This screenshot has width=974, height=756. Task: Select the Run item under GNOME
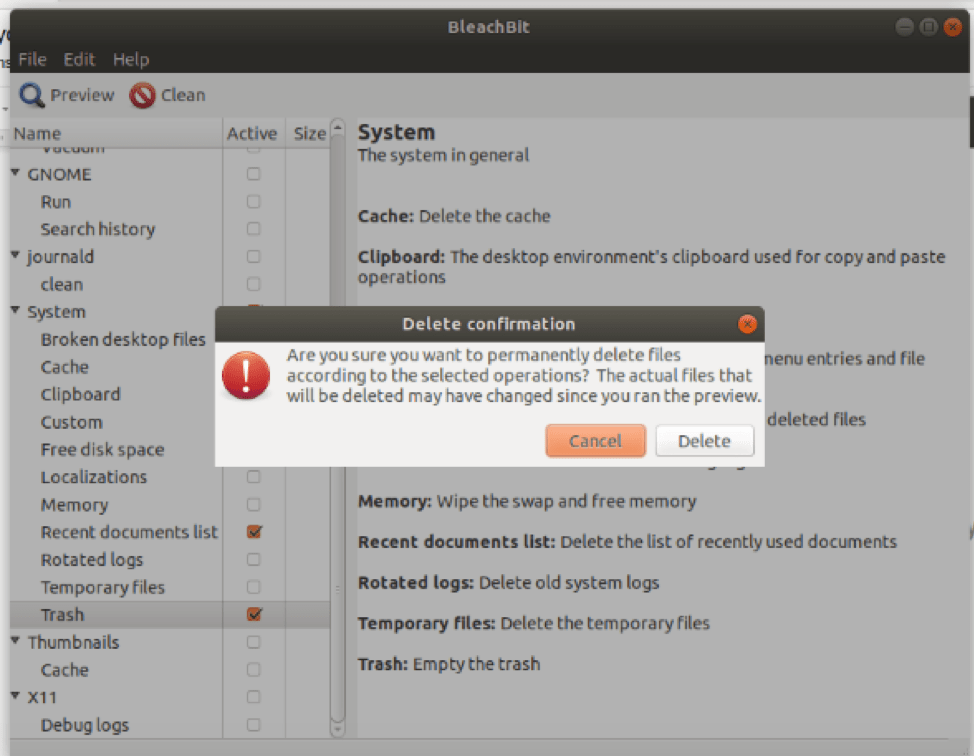(x=56, y=202)
